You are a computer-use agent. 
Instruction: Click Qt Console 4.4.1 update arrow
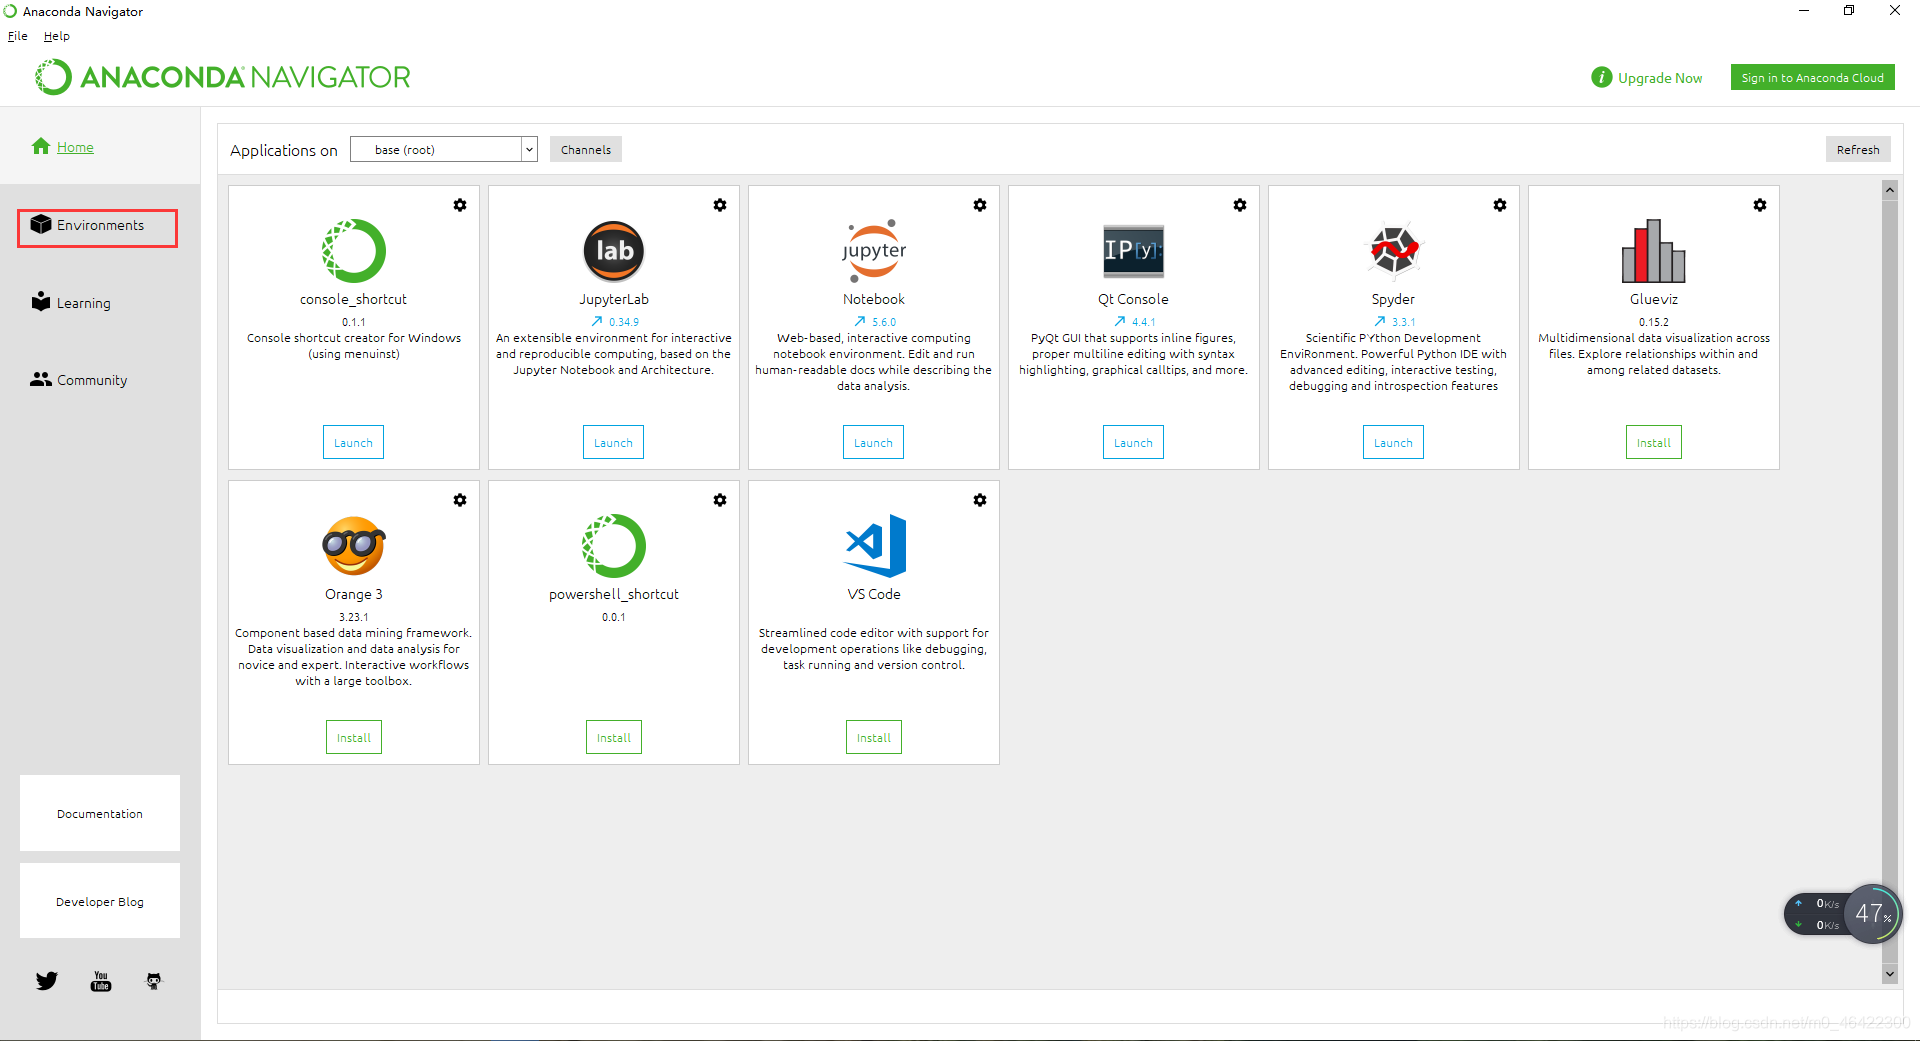coord(1120,321)
